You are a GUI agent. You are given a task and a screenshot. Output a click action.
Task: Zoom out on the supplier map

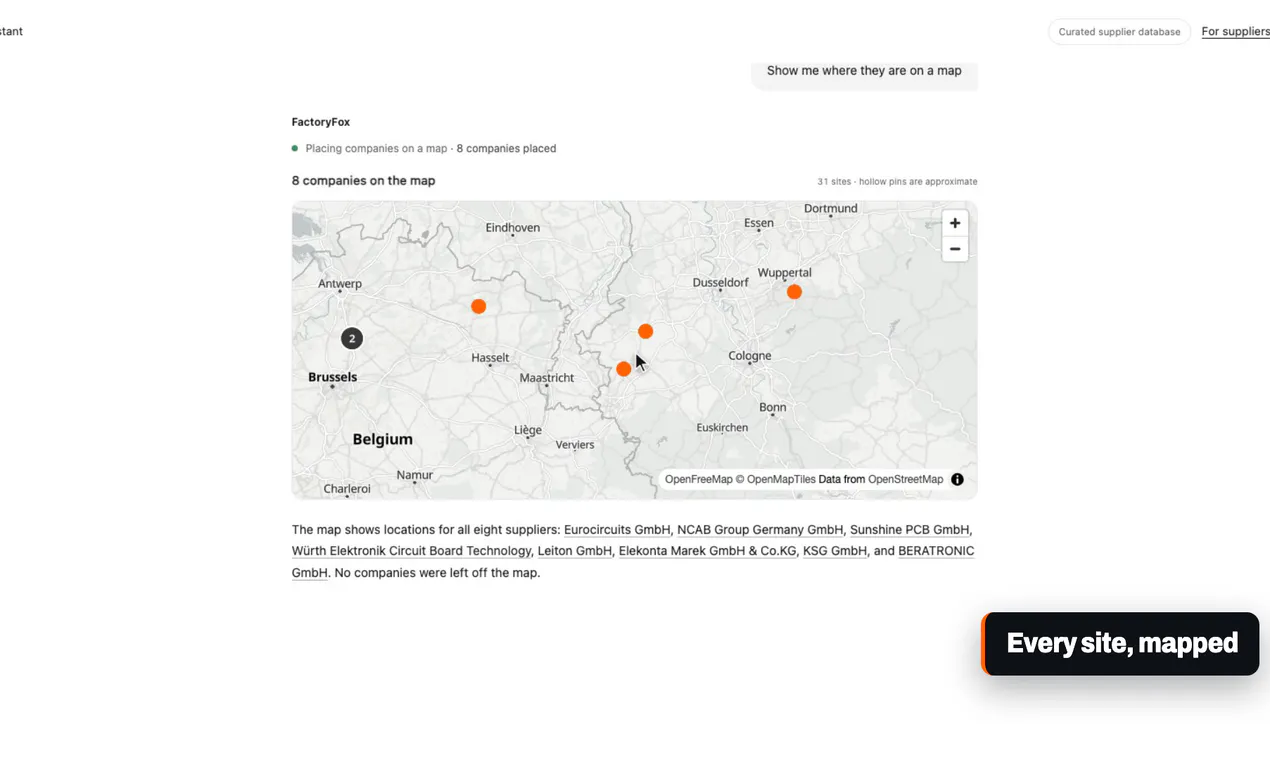(955, 249)
